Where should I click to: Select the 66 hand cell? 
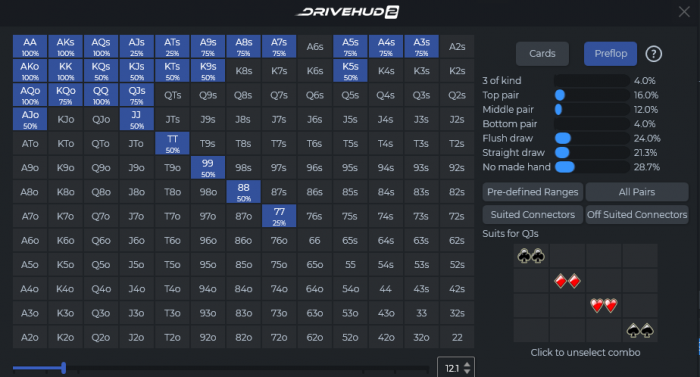tap(315, 240)
